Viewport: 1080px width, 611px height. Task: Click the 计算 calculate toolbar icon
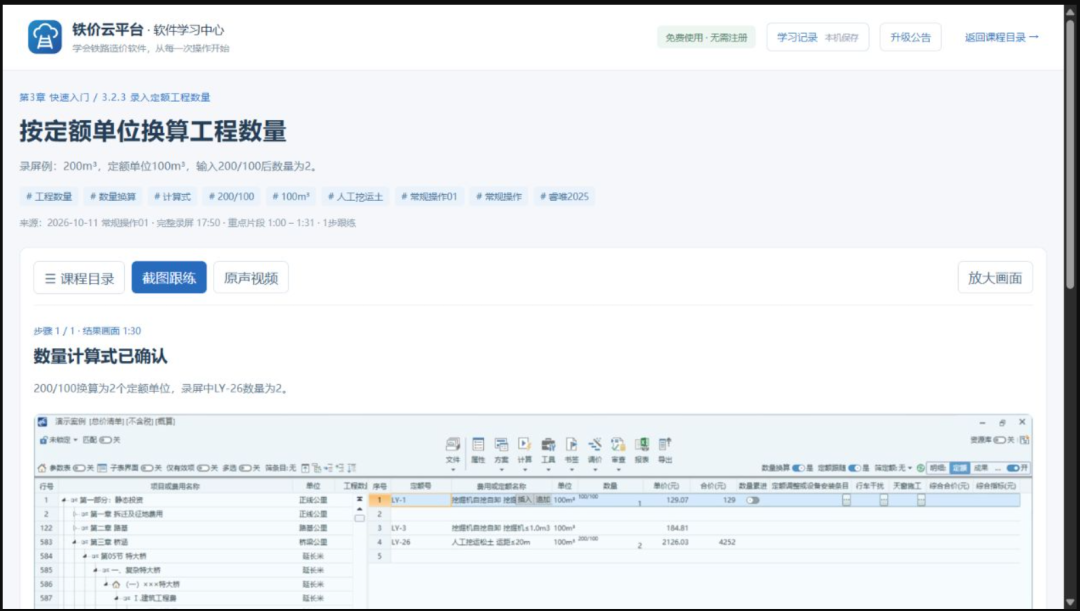(524, 444)
